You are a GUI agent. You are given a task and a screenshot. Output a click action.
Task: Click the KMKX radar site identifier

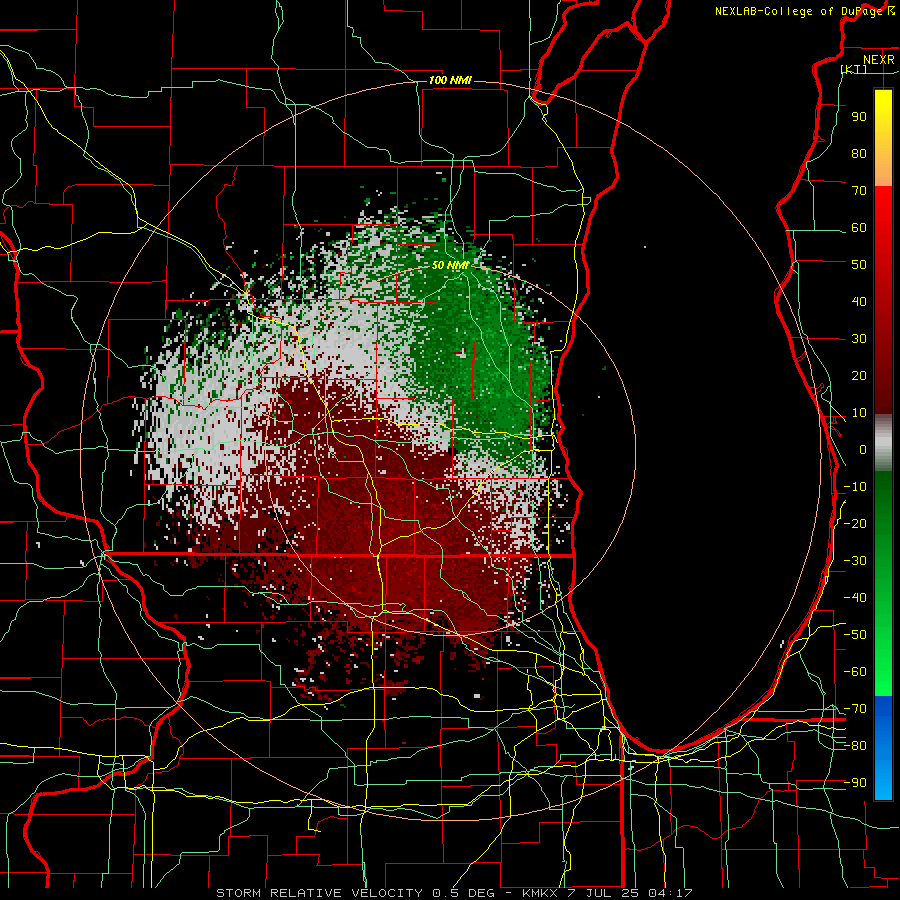coord(540,893)
